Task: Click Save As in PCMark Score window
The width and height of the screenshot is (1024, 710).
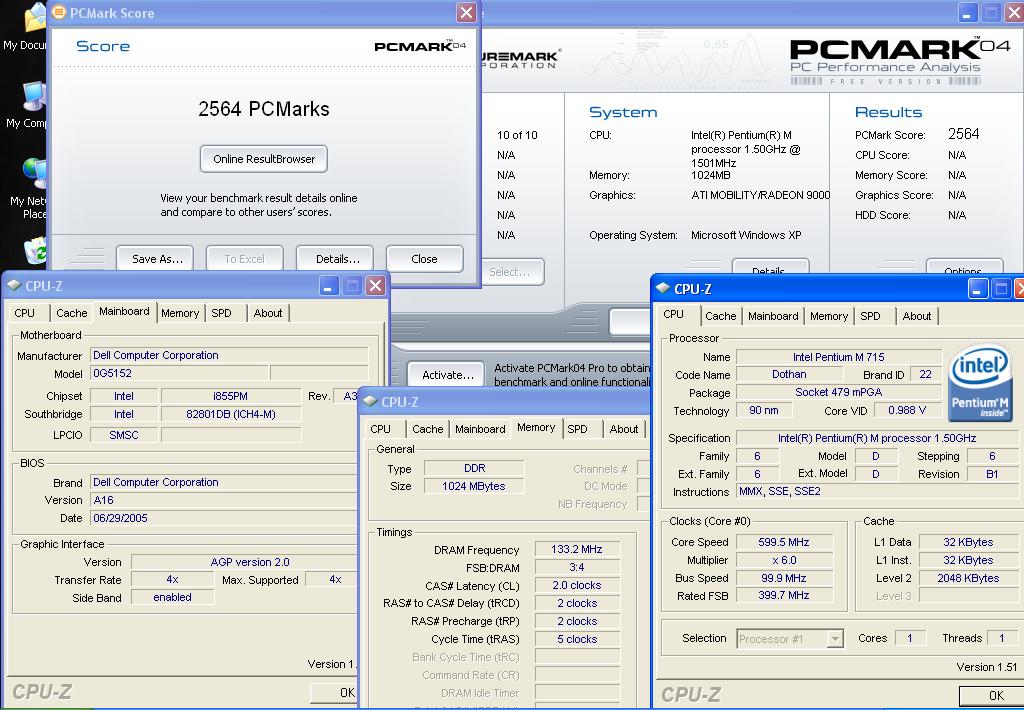Action: 155,259
